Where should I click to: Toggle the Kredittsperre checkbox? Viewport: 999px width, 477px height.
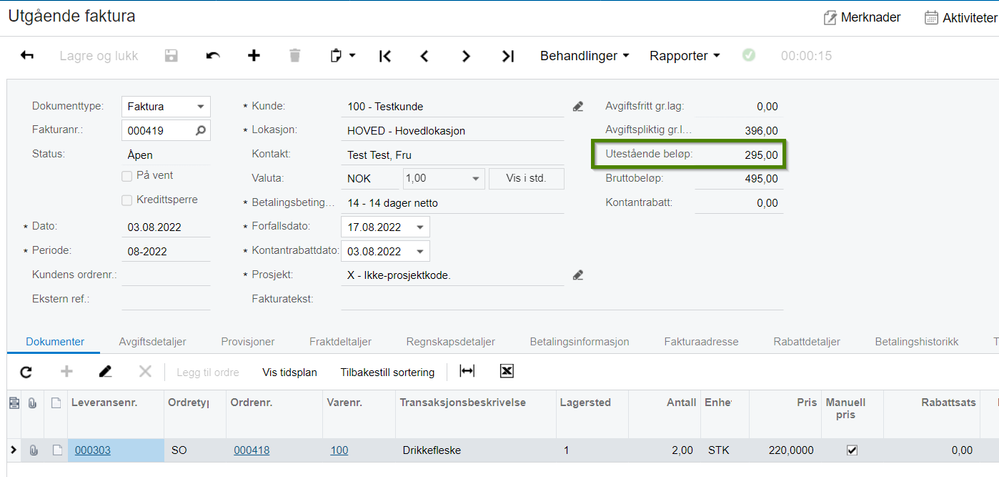pyautogui.click(x=127, y=200)
